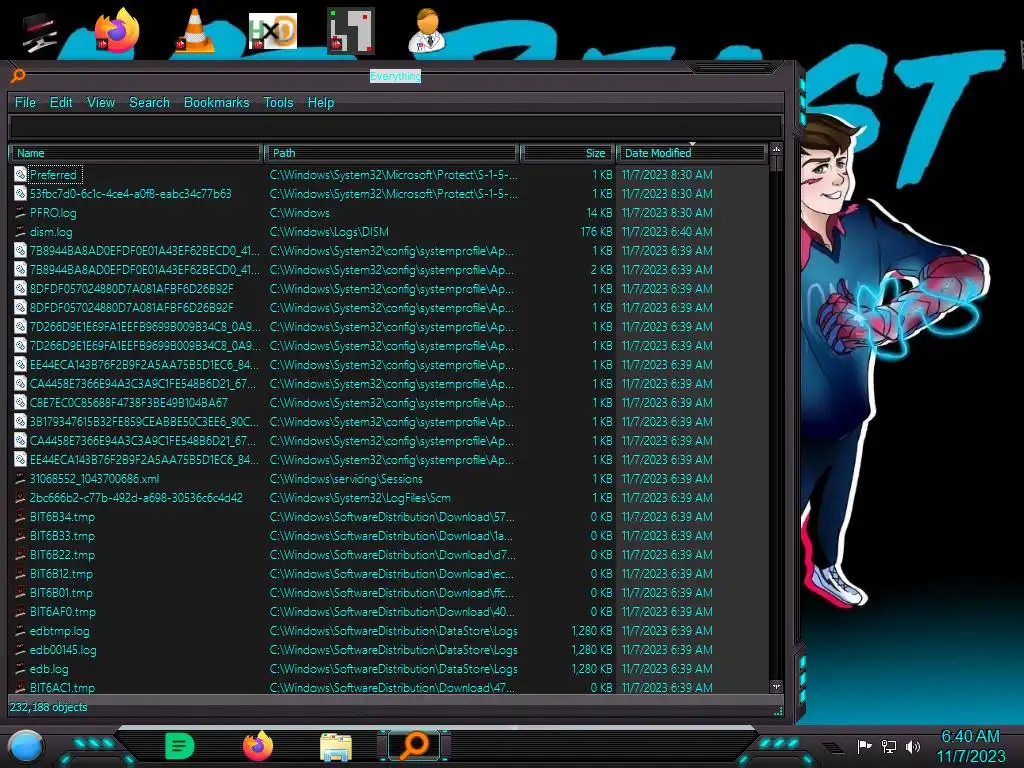The width and height of the screenshot is (1024, 768).
Task: Launch VLC media player desktop shortcut
Action: [x=194, y=31]
